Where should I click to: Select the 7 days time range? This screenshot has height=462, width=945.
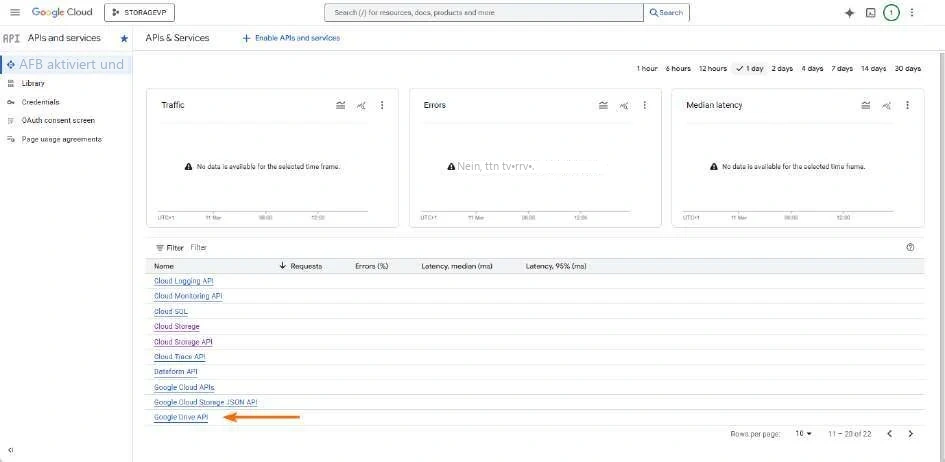pos(842,69)
